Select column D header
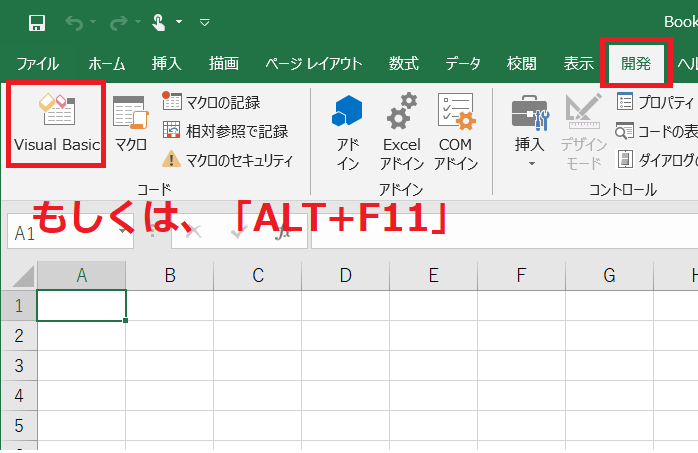The image size is (698, 453). (x=345, y=275)
